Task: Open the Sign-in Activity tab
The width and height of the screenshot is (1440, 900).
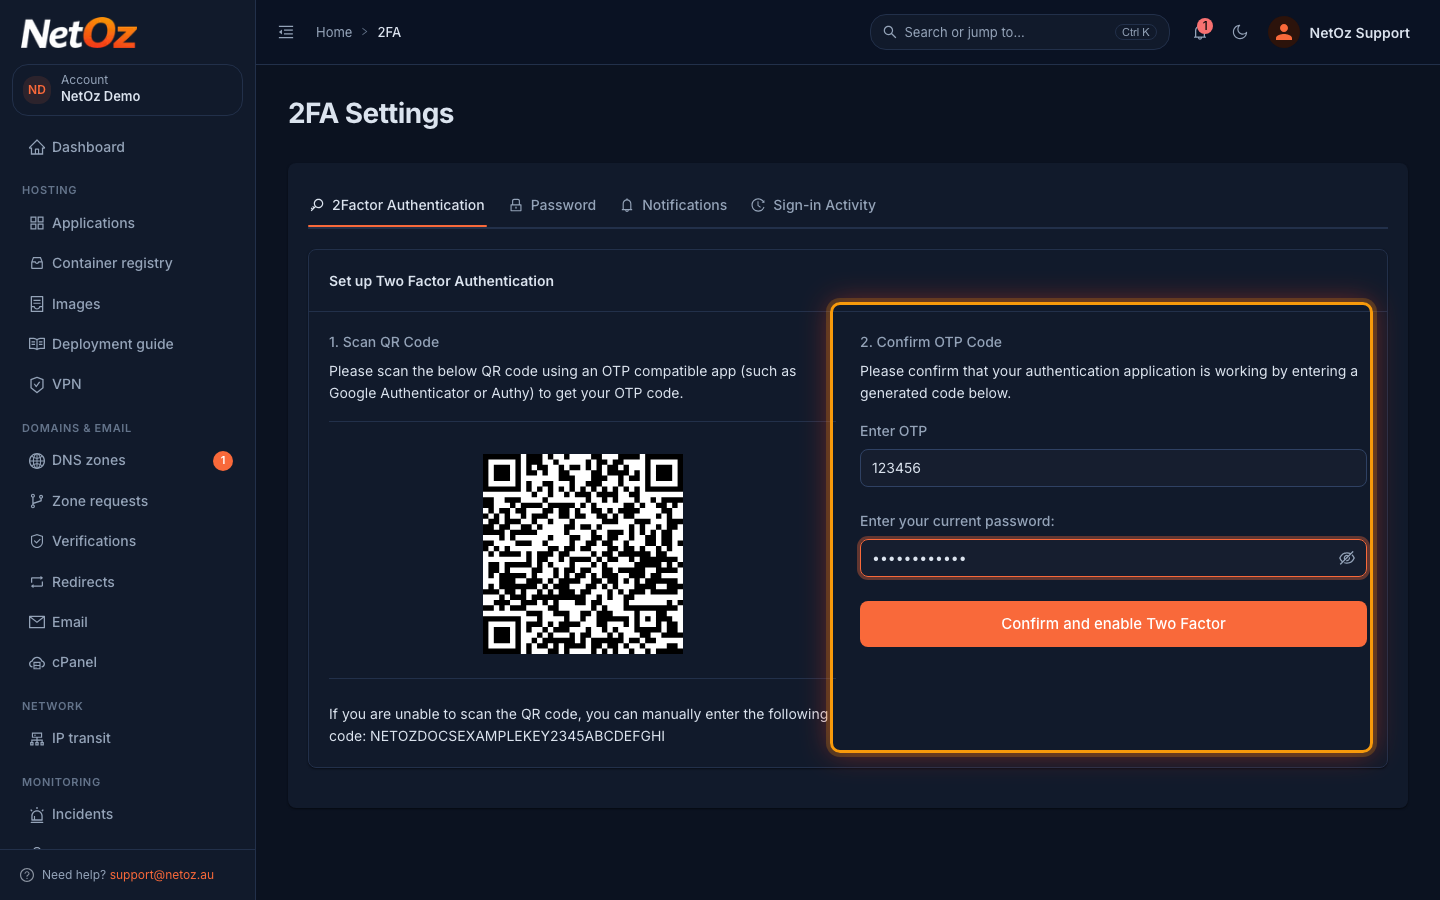Action: point(813,205)
